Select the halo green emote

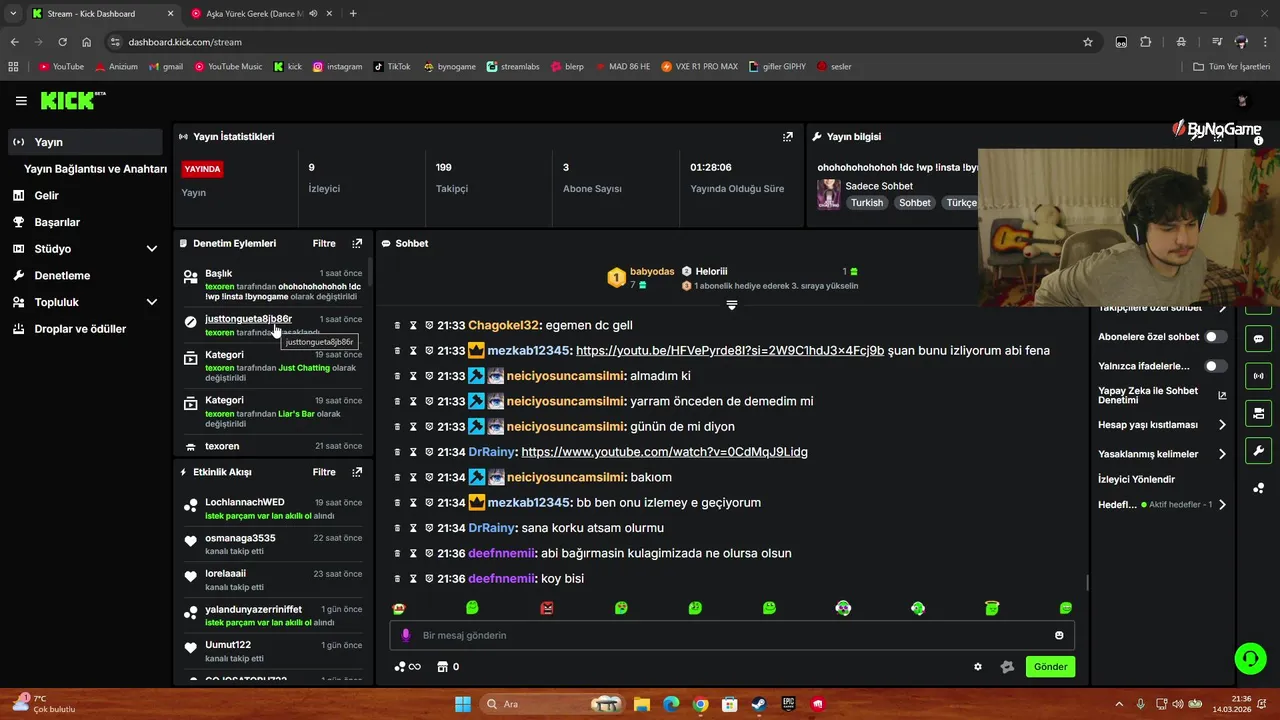(992, 608)
